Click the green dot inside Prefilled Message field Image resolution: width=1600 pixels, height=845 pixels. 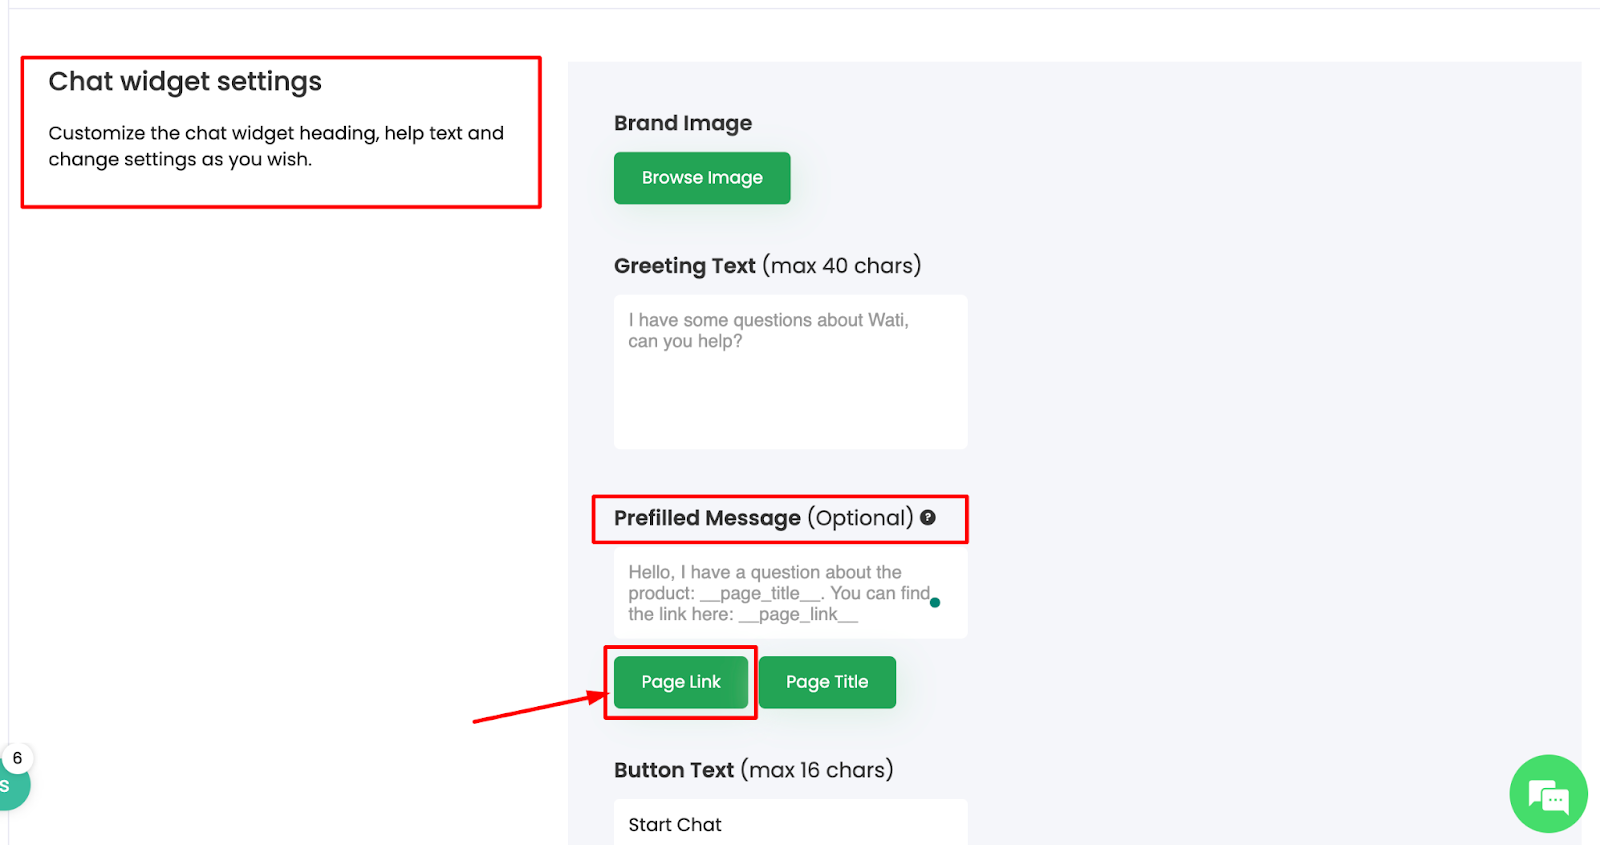pos(935,602)
